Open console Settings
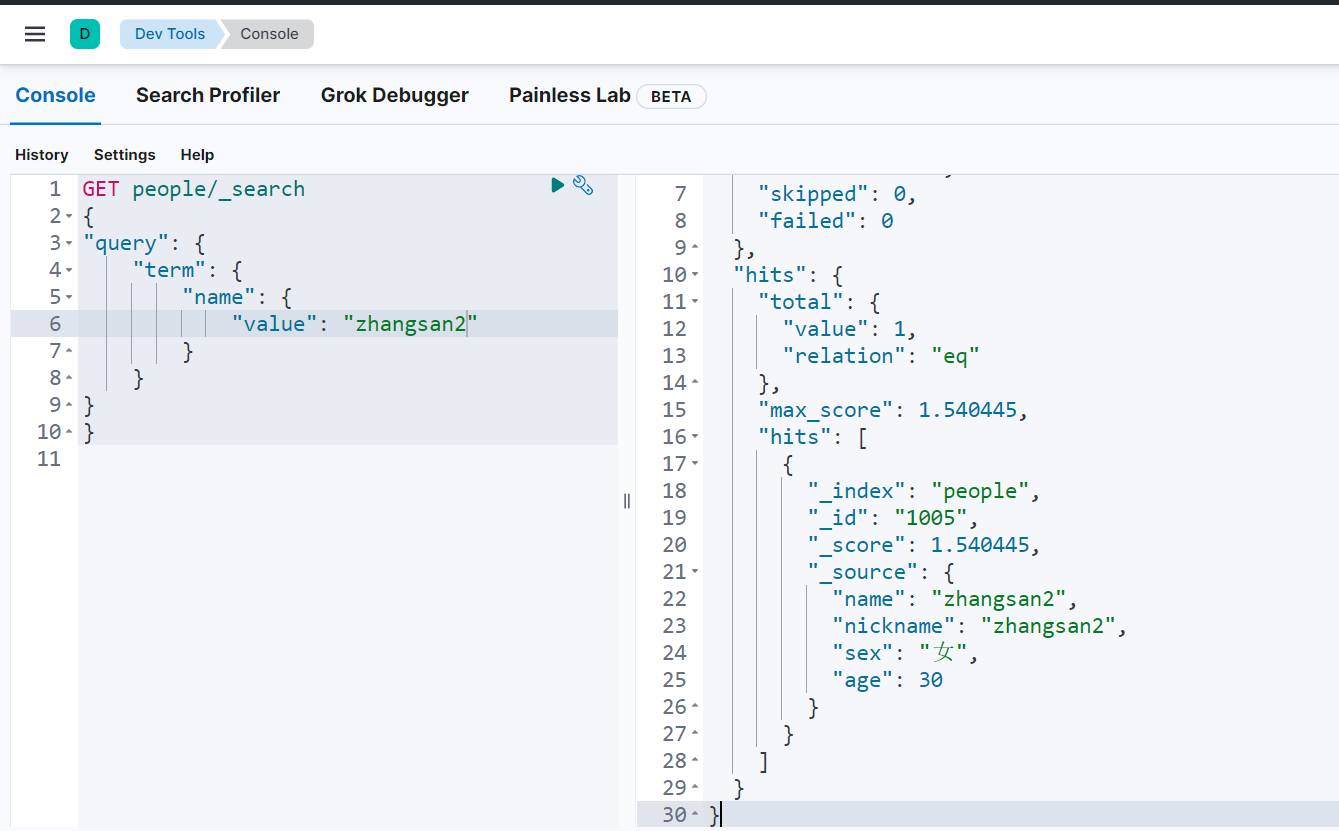This screenshot has width=1339, height=831. [x=125, y=155]
